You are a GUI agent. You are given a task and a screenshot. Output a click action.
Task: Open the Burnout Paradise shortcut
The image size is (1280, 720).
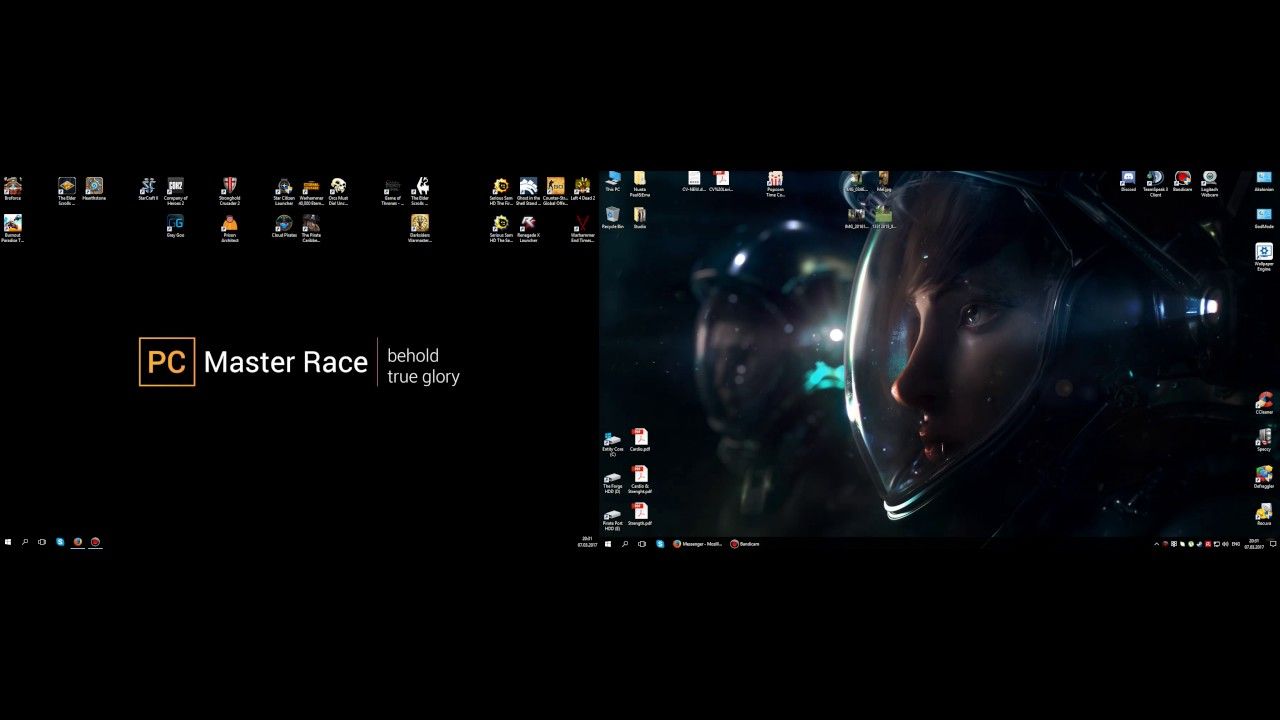click(12, 228)
